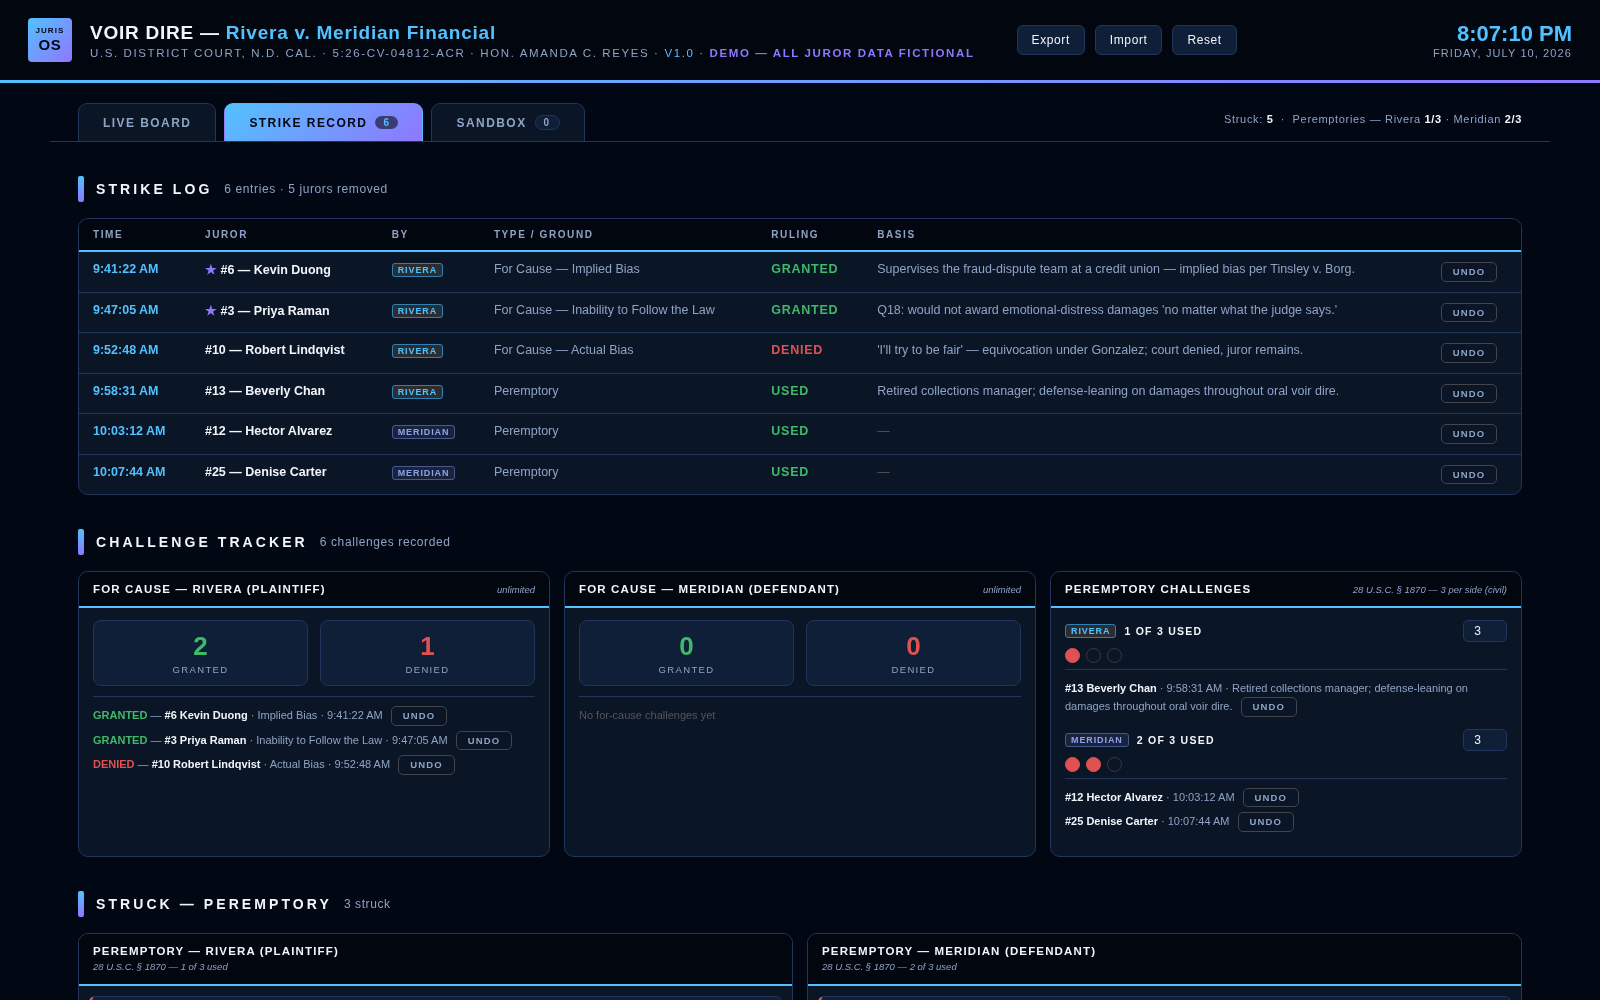1600x1000 pixels.
Task: Edit Meridian peremptory limit number field
Action: 1485,740
